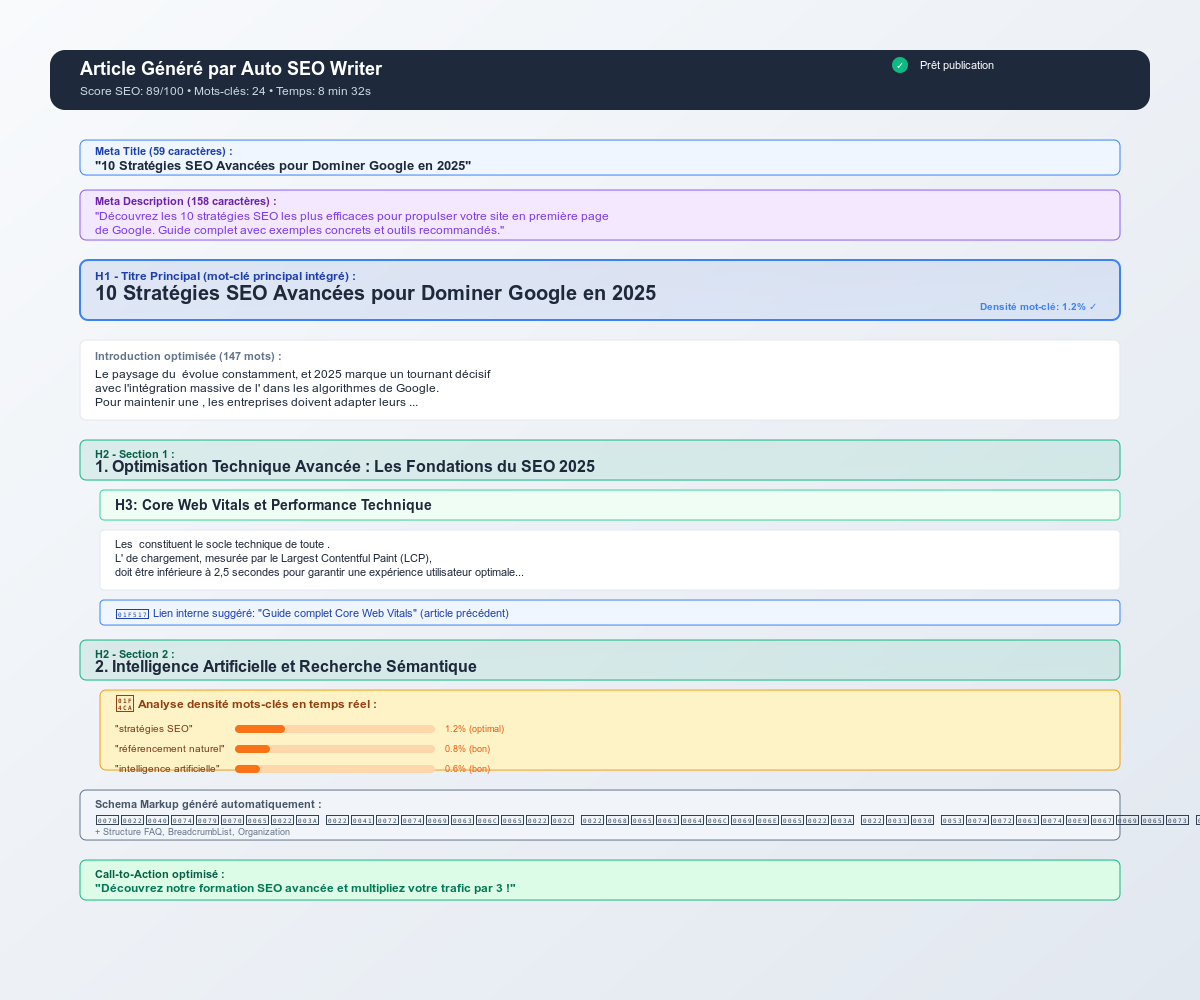Click the 'H3: Core Web Vitals et Performance Technique' heading
This screenshot has width=1200, height=1000.
coord(273,505)
